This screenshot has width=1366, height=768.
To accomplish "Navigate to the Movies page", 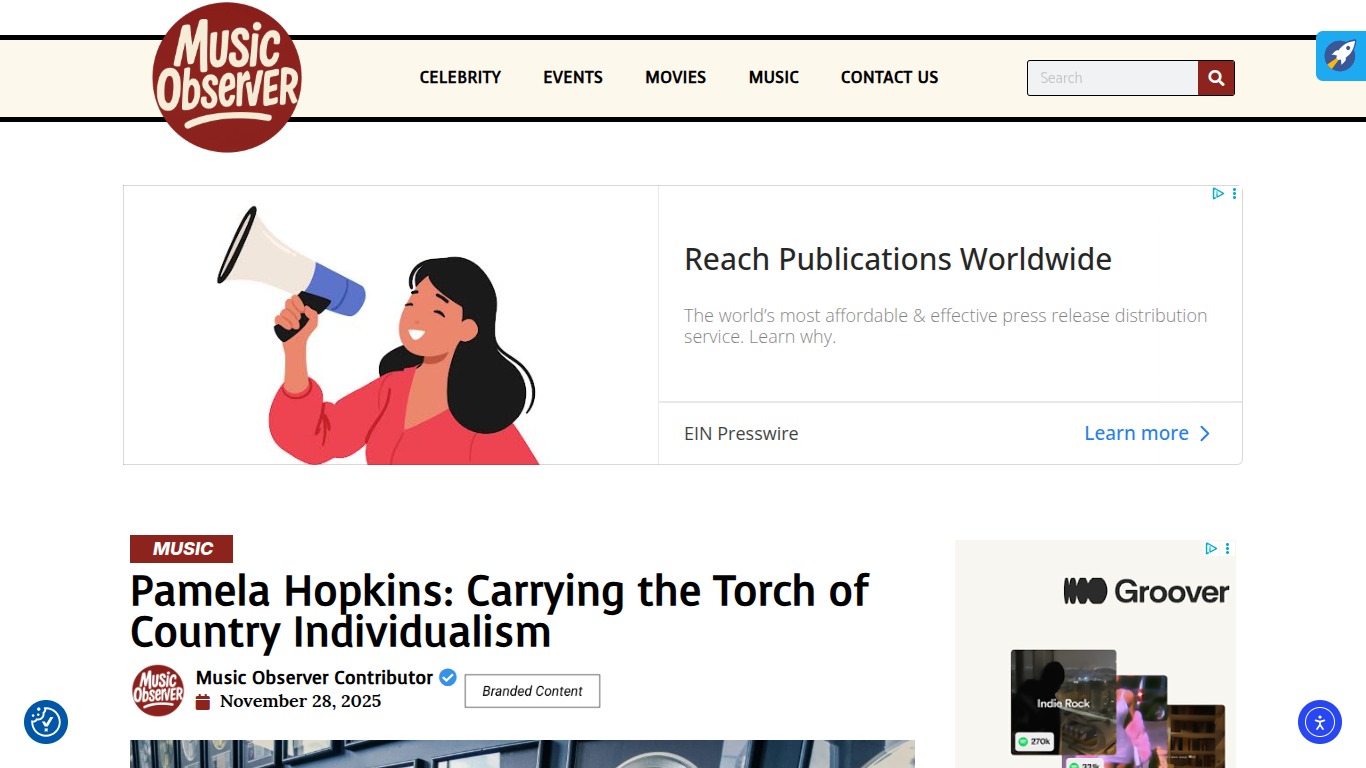I will (675, 77).
